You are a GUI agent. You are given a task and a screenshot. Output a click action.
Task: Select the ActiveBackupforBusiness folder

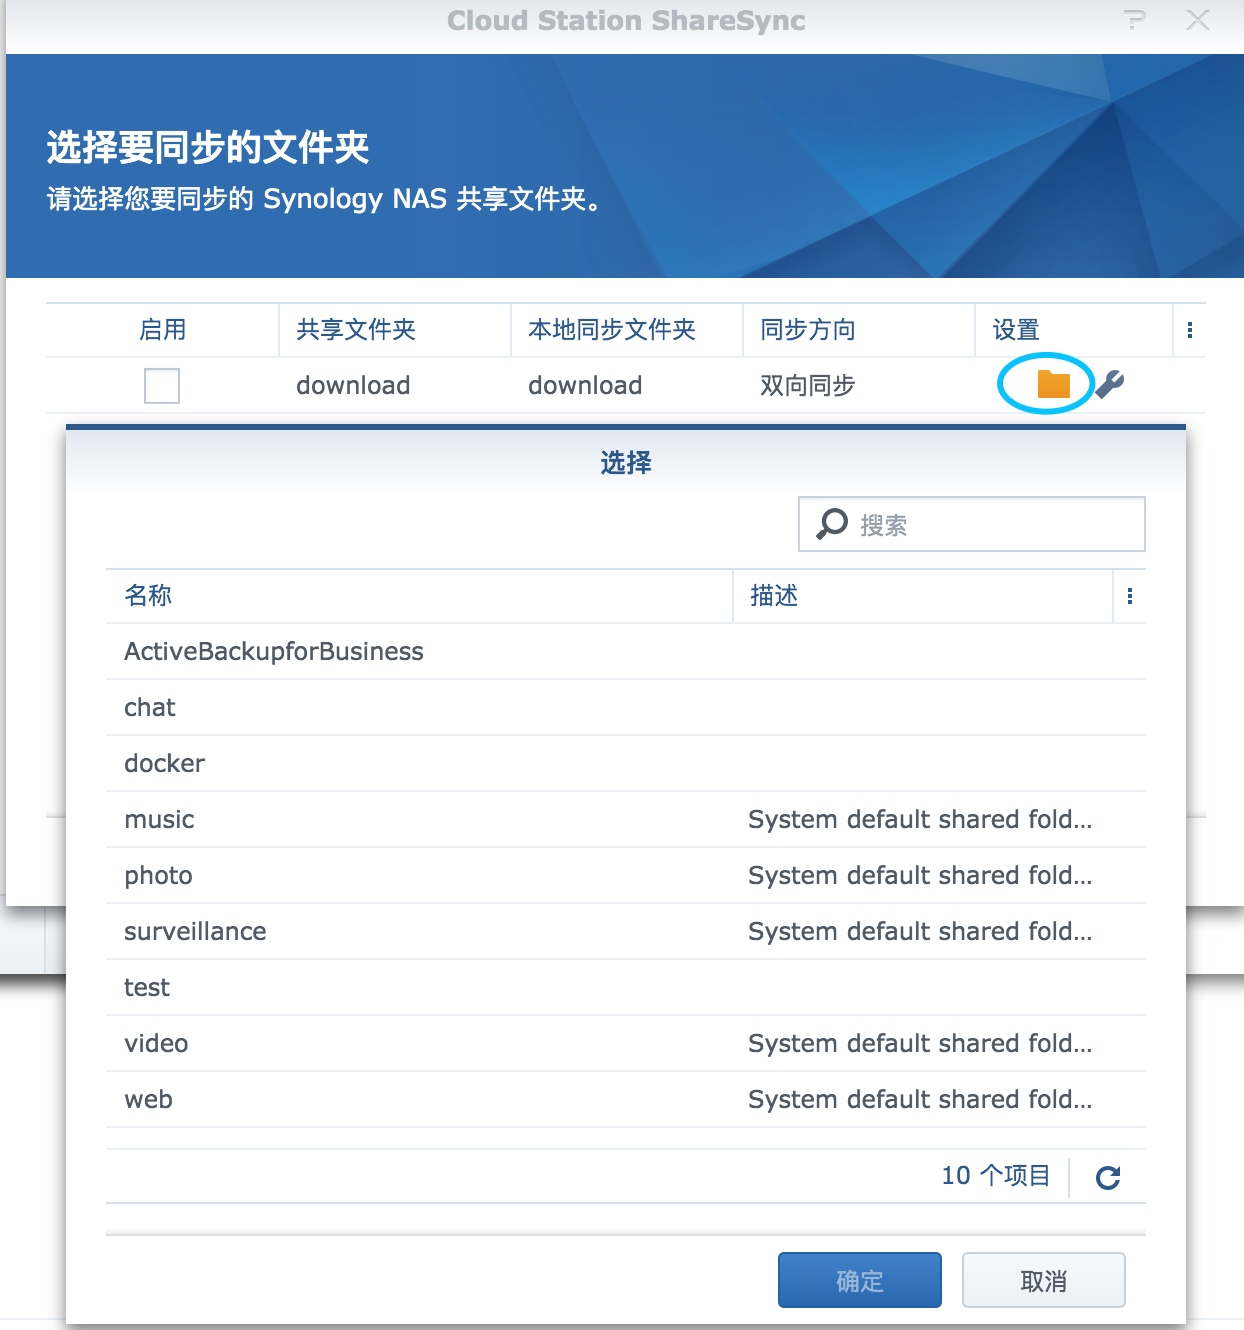[x=626, y=652]
